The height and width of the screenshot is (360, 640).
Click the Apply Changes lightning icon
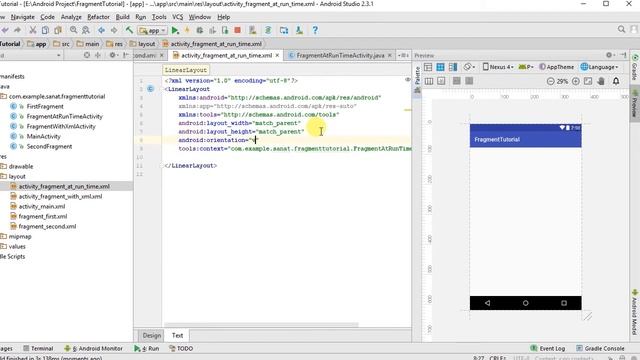click(187, 30)
